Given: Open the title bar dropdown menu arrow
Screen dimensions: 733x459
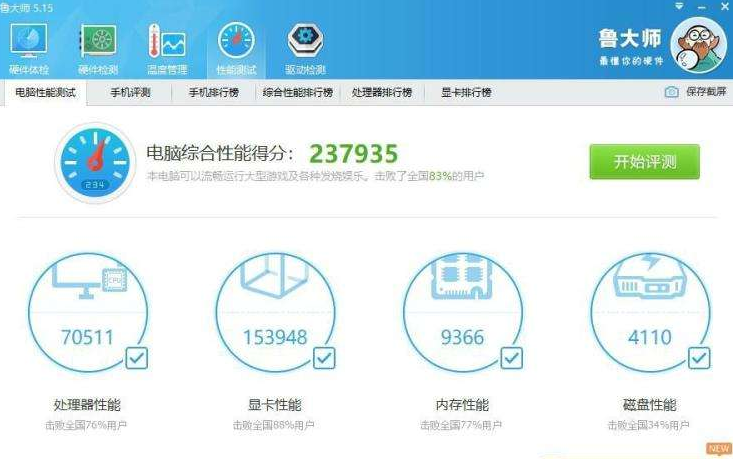Looking at the screenshot, I should coord(679,7).
